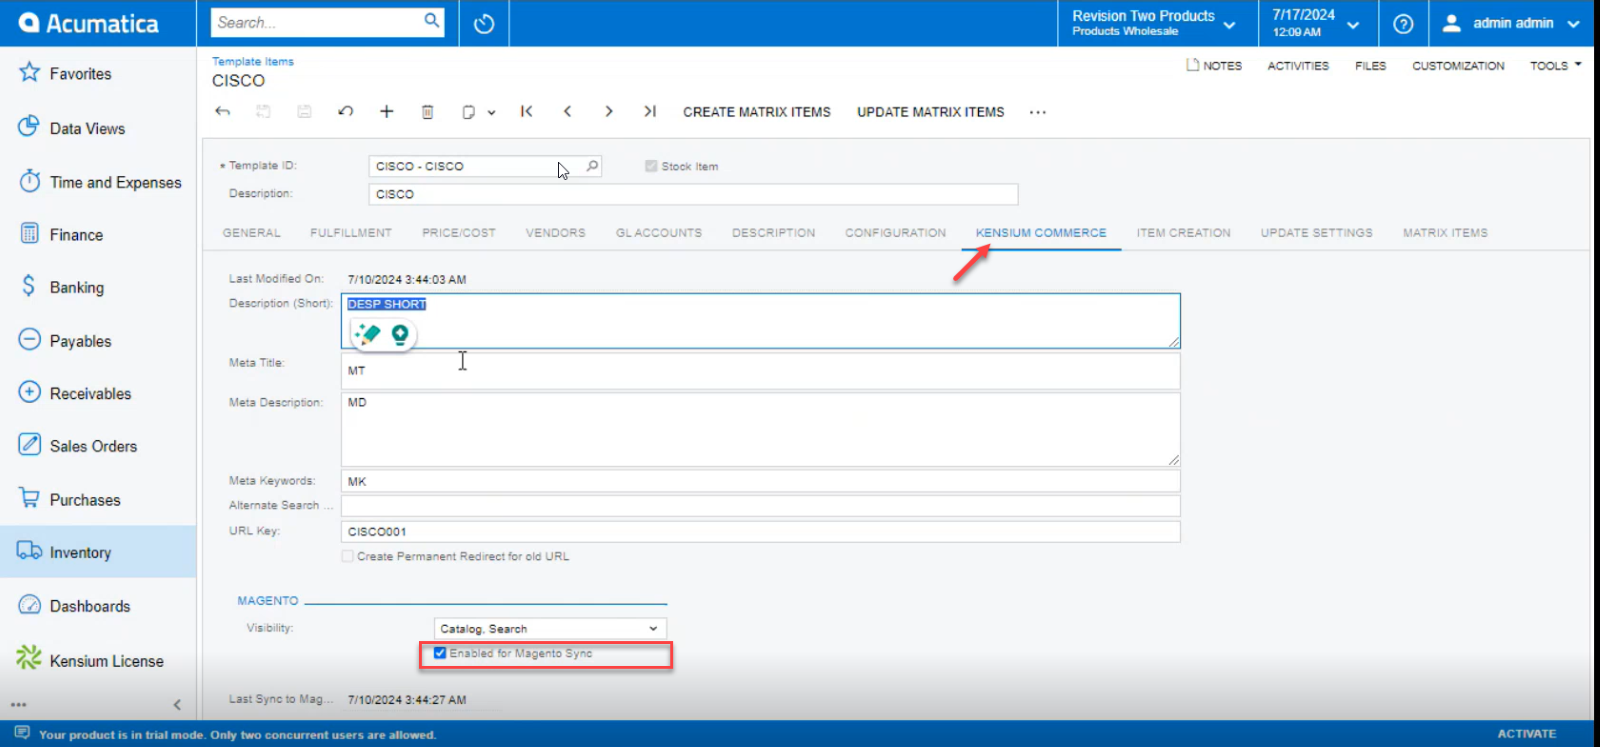Open the Customization menu

1458,66
